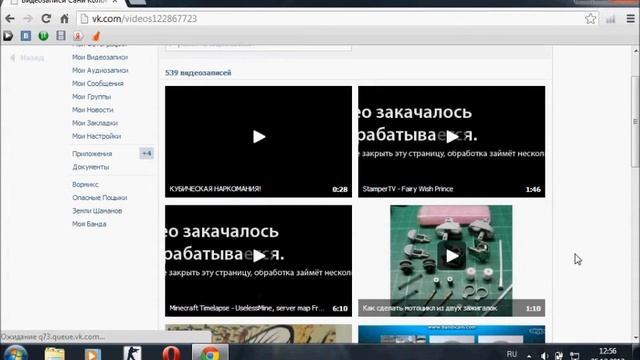The width and height of the screenshot is (640, 360).
Task: Go back using Chrome's back arrow
Action: pyautogui.click(x=10, y=19)
